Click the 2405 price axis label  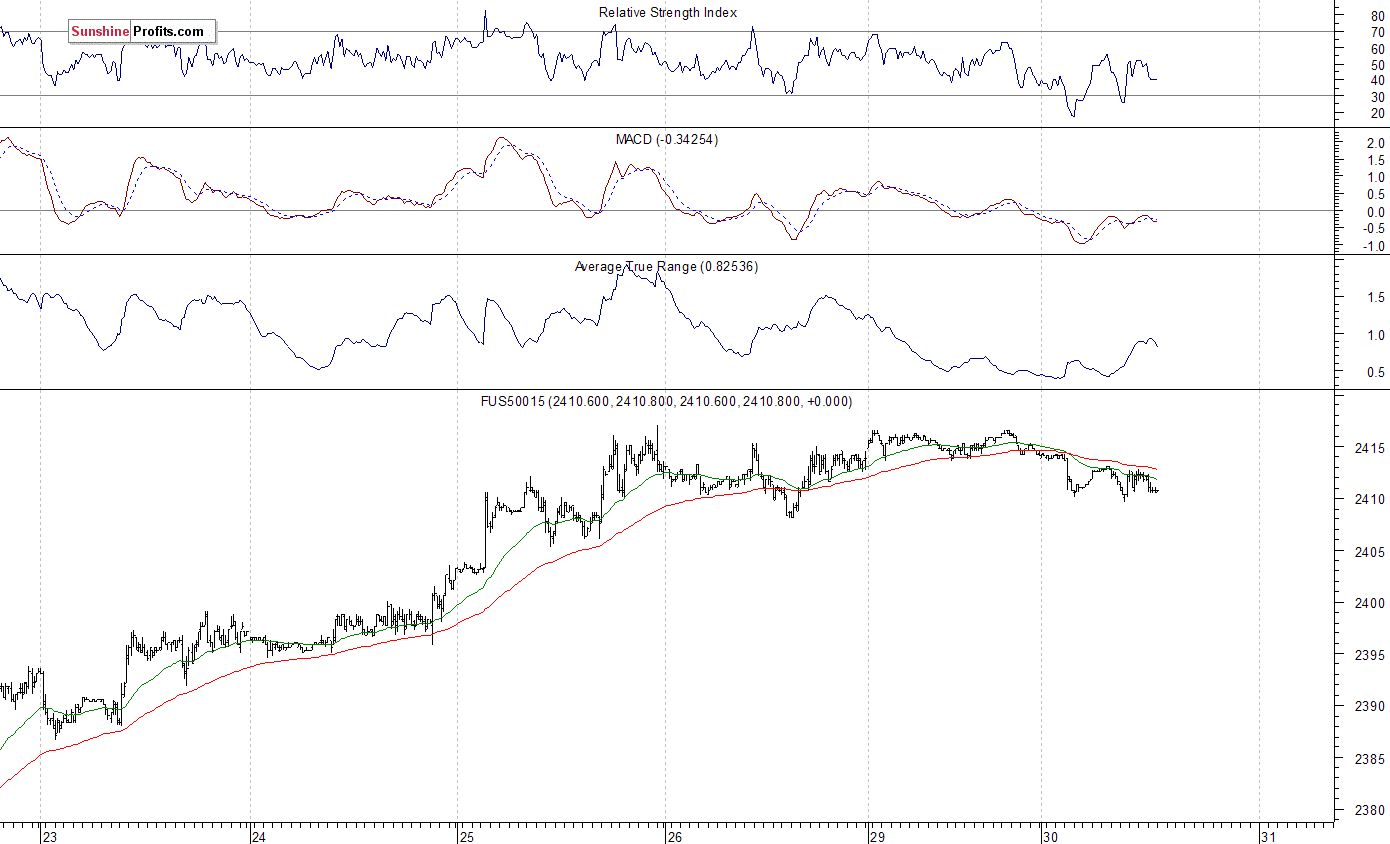coord(1371,552)
